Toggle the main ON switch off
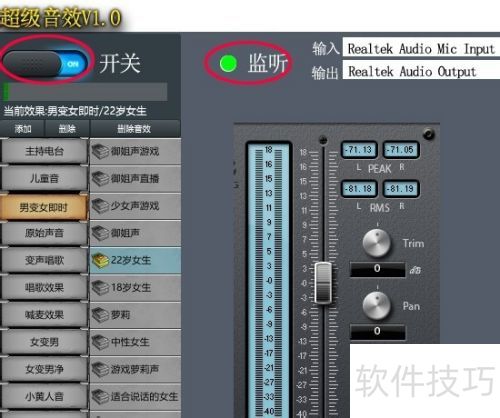The width and height of the screenshot is (500, 418). (44, 63)
